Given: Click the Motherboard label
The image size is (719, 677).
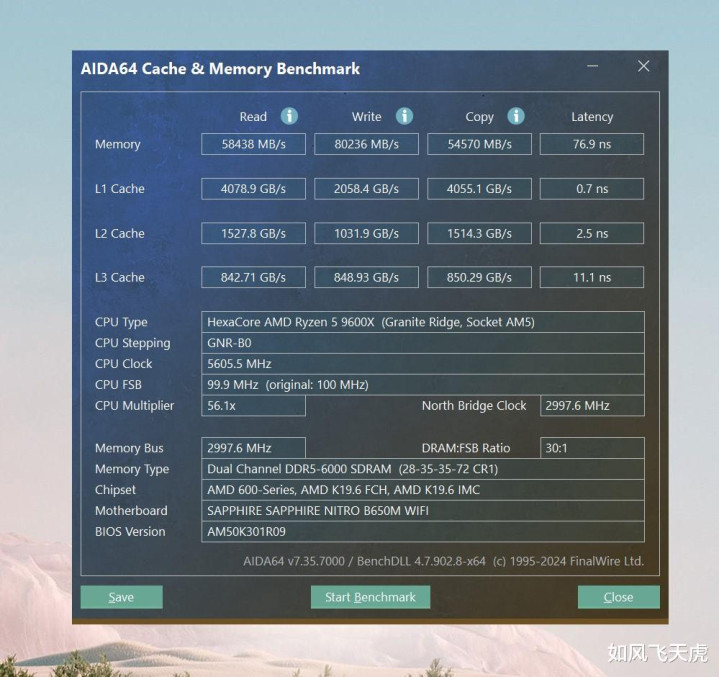Looking at the screenshot, I should (x=131, y=511).
